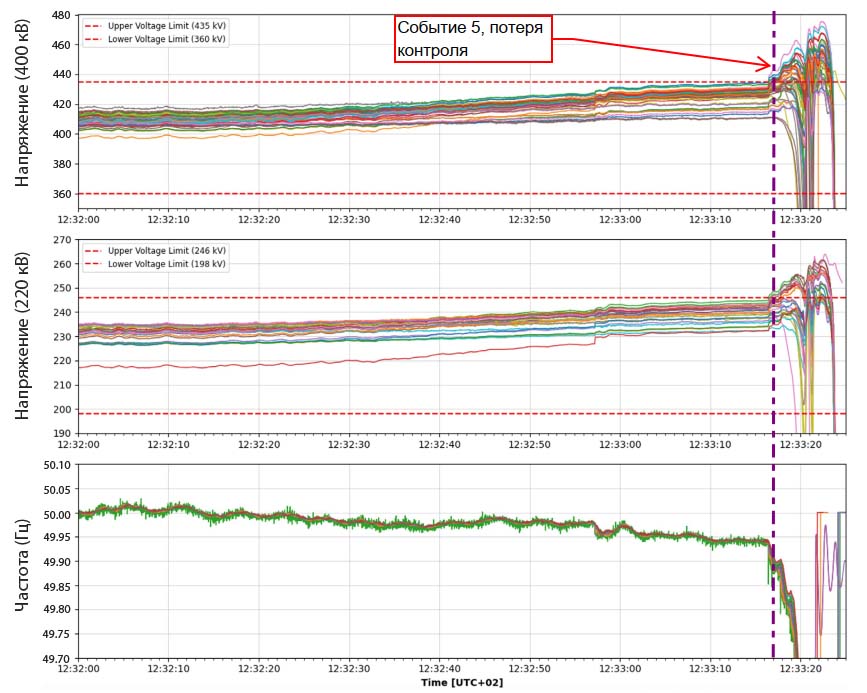Click the "Частота (Гц)" y-axis label

[24, 561]
